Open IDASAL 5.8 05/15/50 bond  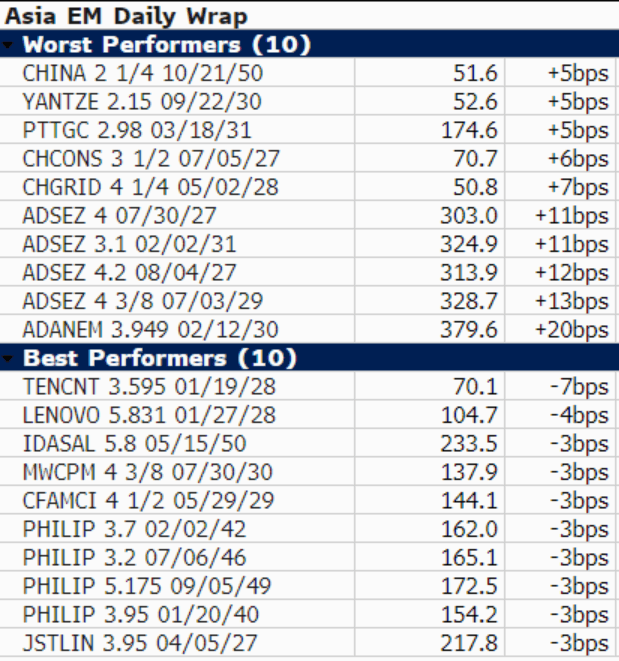tap(134, 444)
